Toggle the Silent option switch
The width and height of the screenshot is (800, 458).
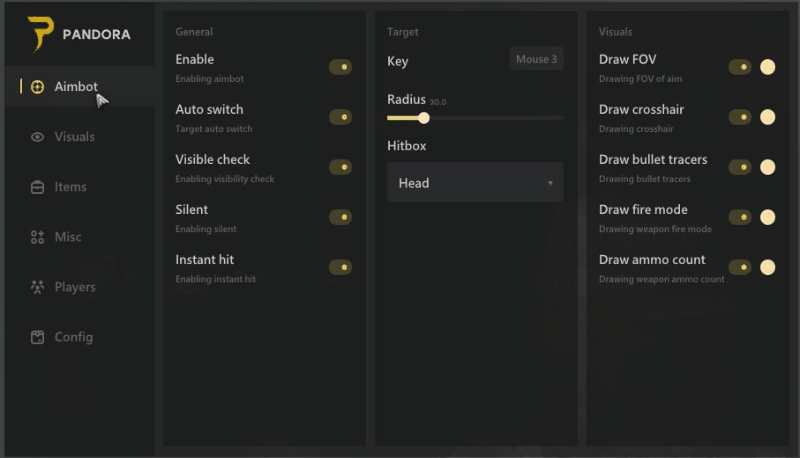pyautogui.click(x=340, y=217)
